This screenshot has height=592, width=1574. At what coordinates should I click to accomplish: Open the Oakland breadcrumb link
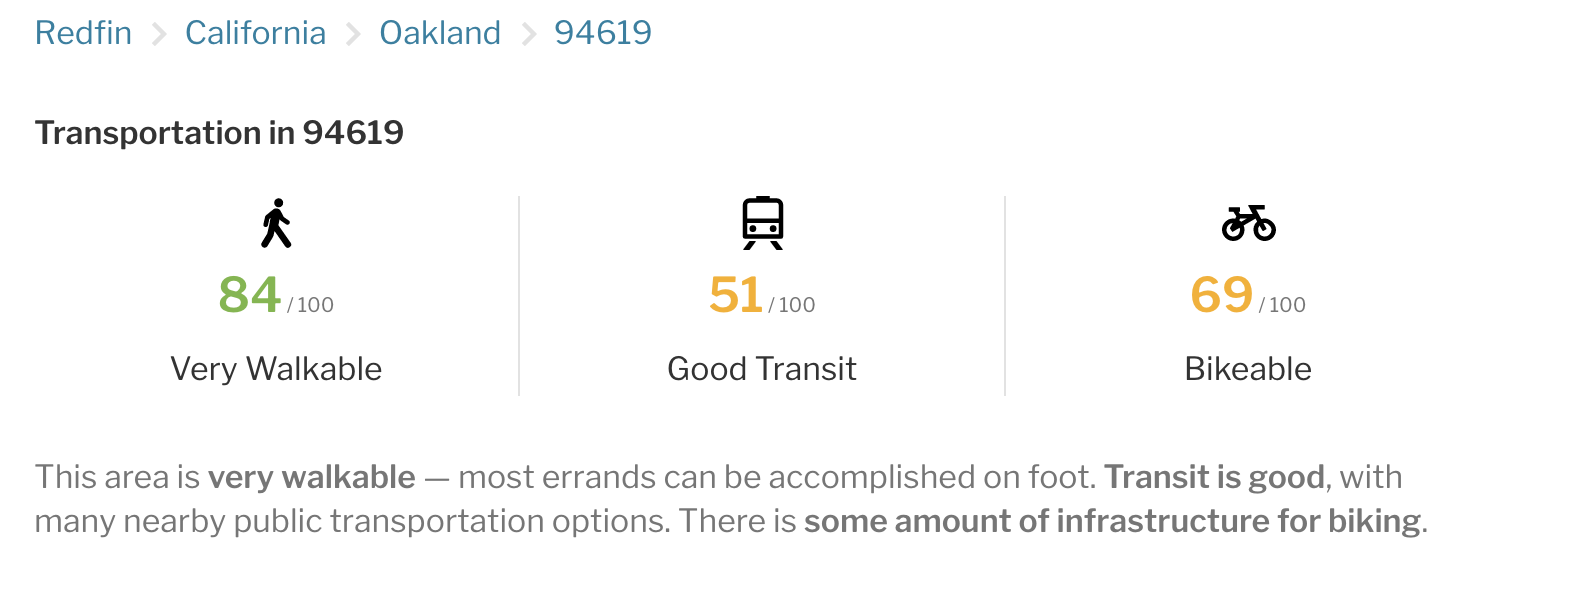point(440,33)
